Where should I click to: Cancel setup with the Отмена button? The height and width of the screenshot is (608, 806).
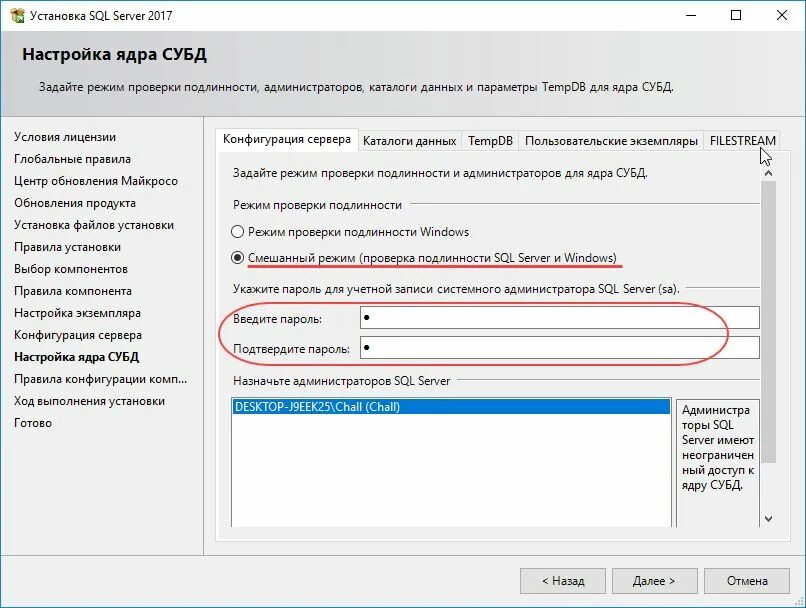click(747, 580)
